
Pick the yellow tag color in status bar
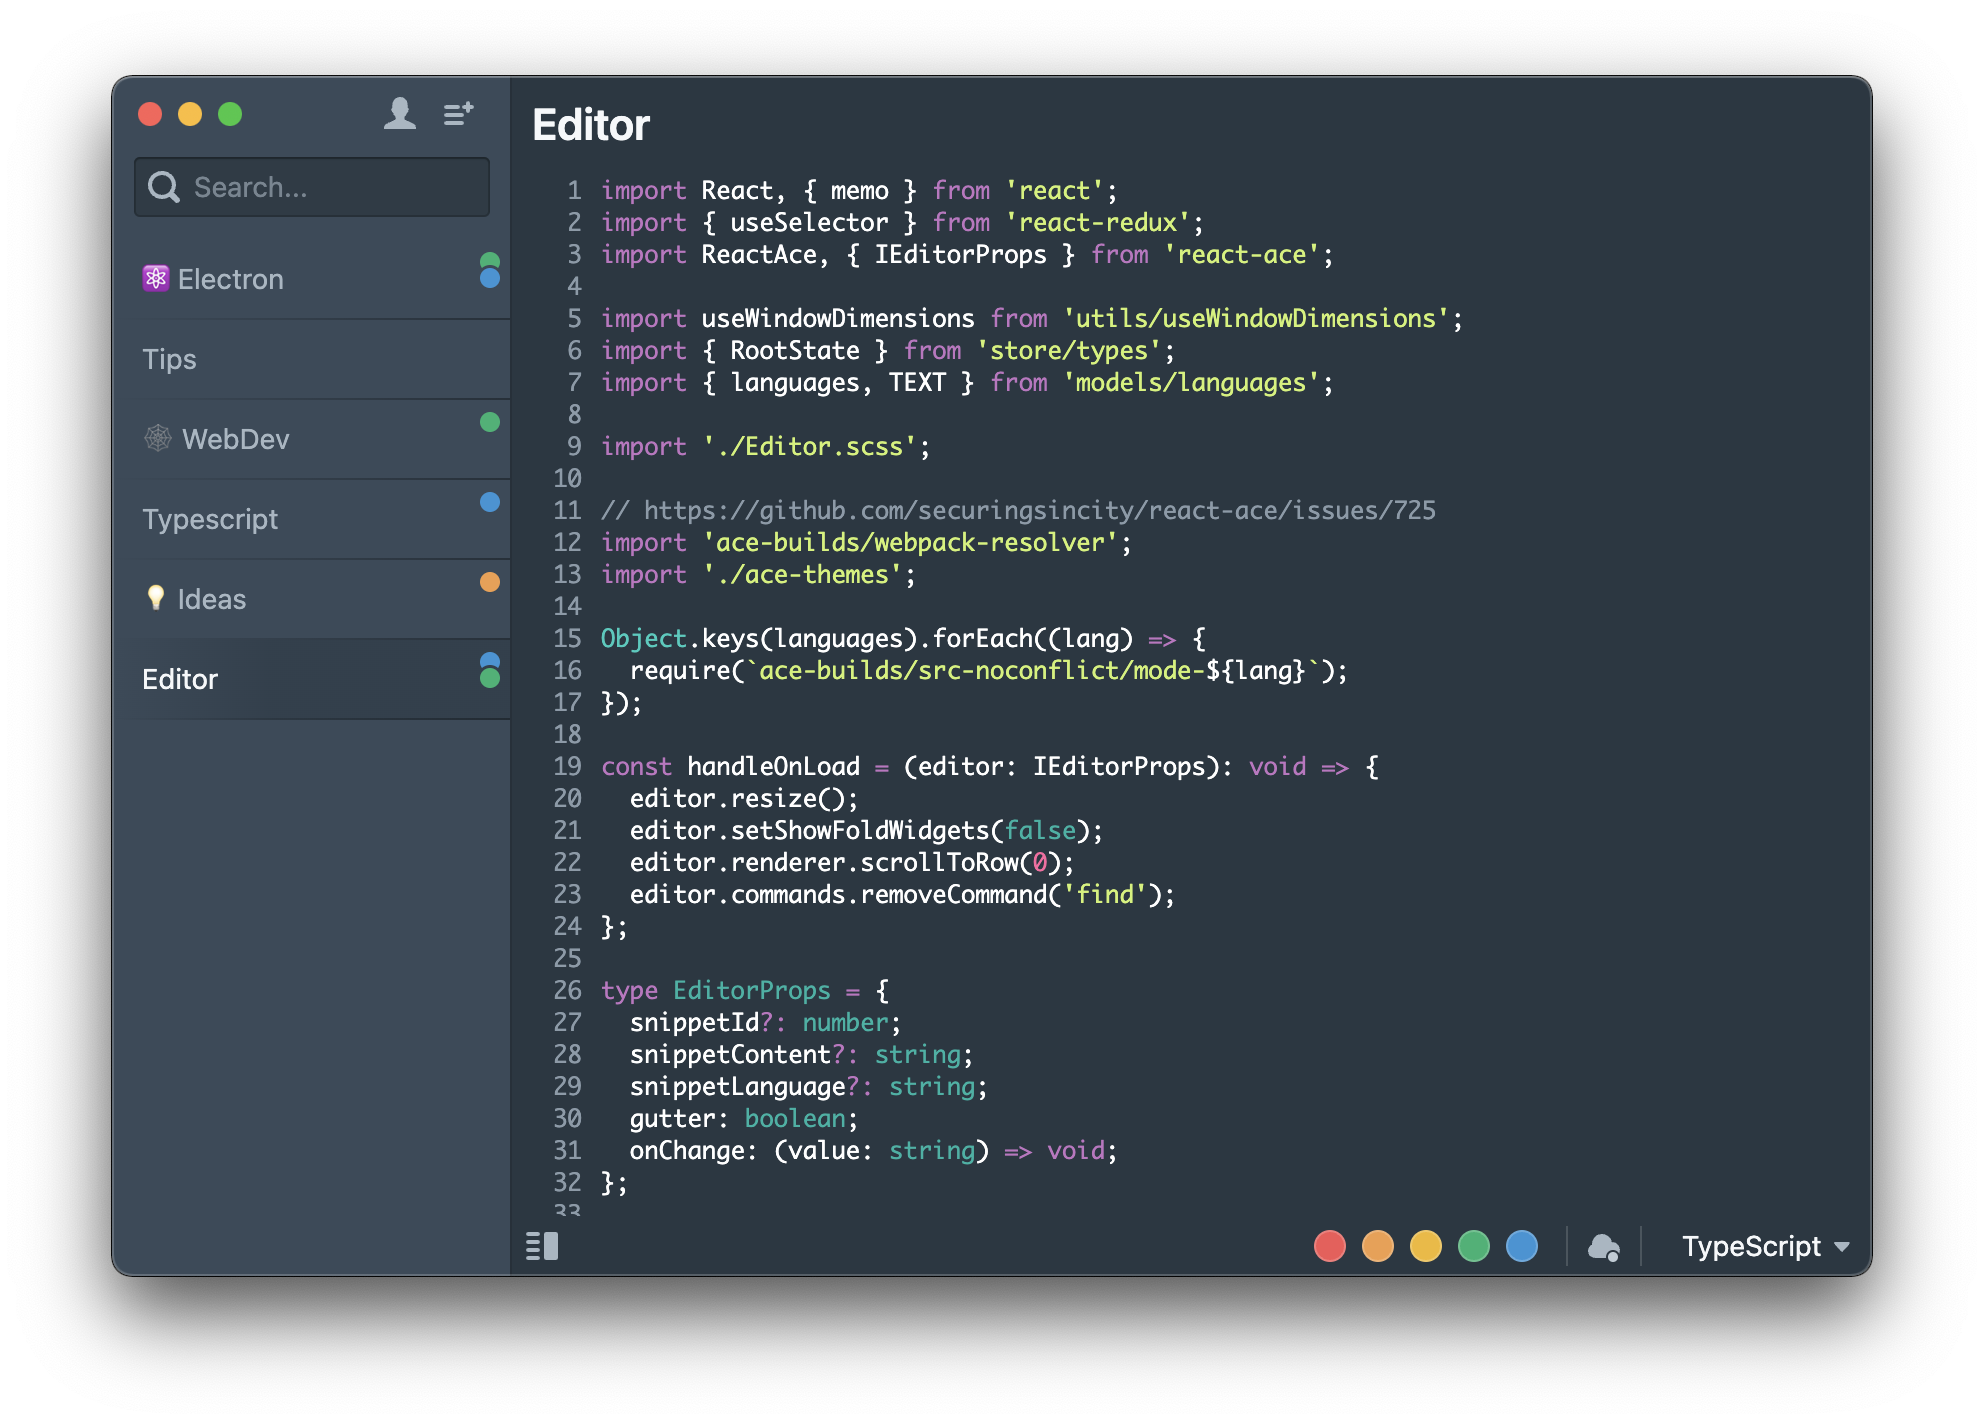(1426, 1246)
